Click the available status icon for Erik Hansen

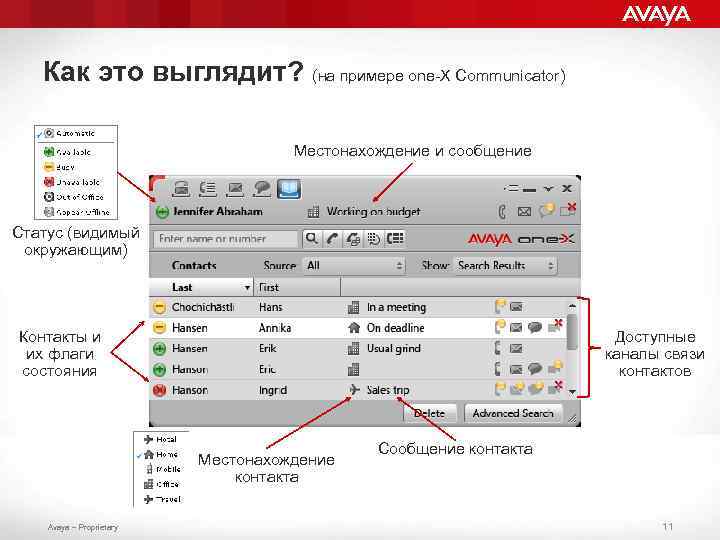pos(159,349)
